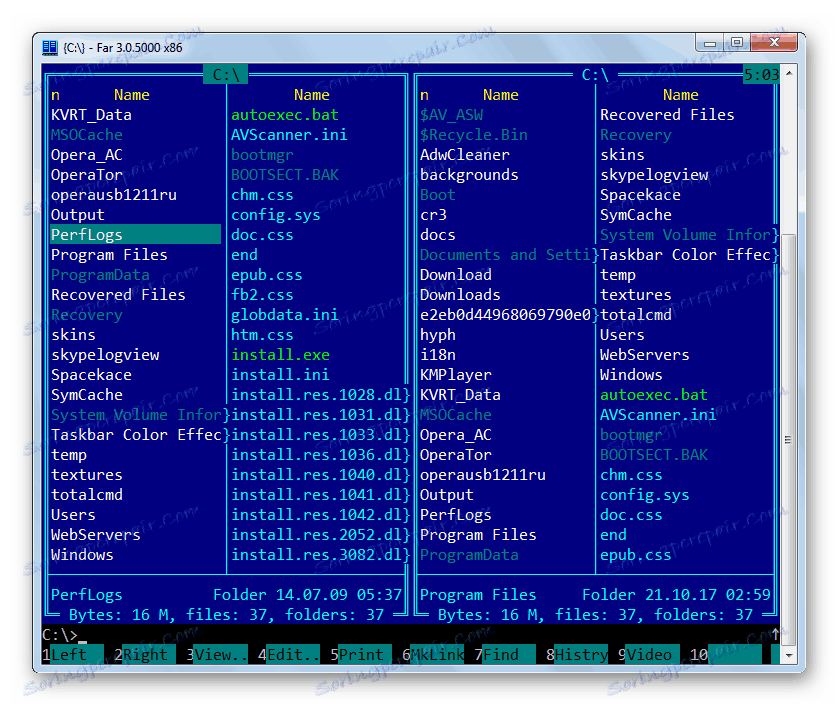Select Boot folder in right panel
Image resolution: width=839 pixels, height=706 pixels.
(x=437, y=195)
